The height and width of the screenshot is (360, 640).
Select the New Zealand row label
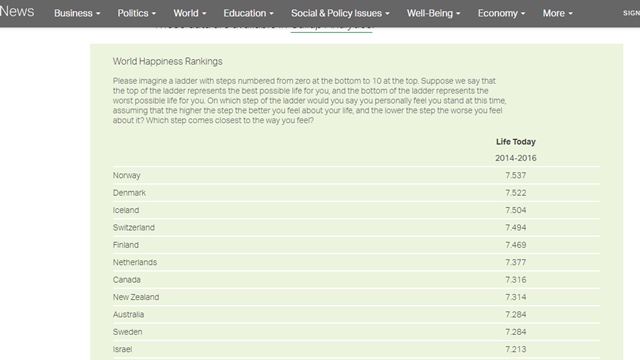136,297
